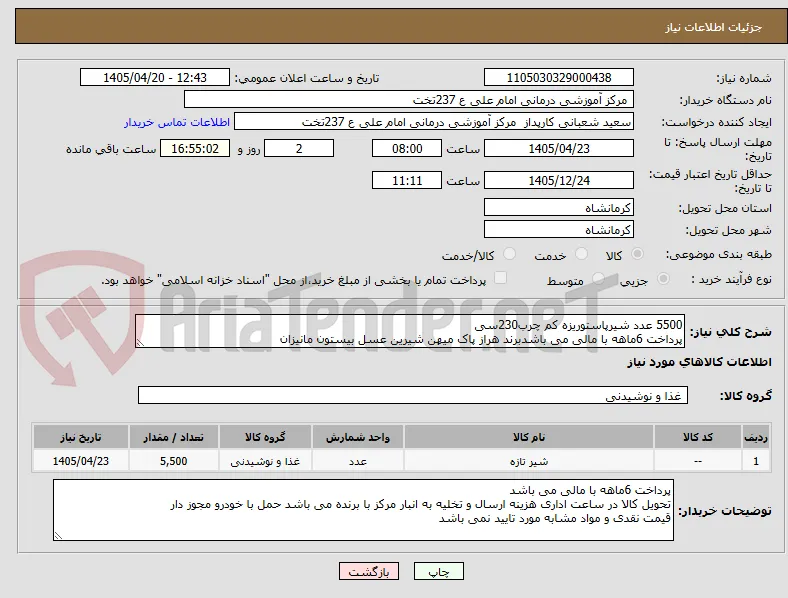Click the delivery province field کرمانشاه

[x=559, y=207]
